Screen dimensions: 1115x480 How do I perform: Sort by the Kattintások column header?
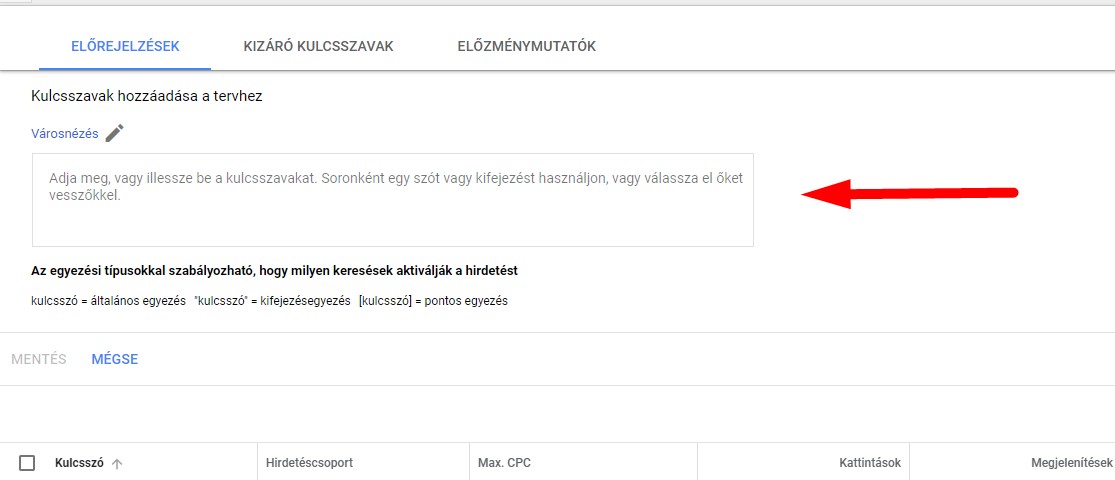(865, 463)
